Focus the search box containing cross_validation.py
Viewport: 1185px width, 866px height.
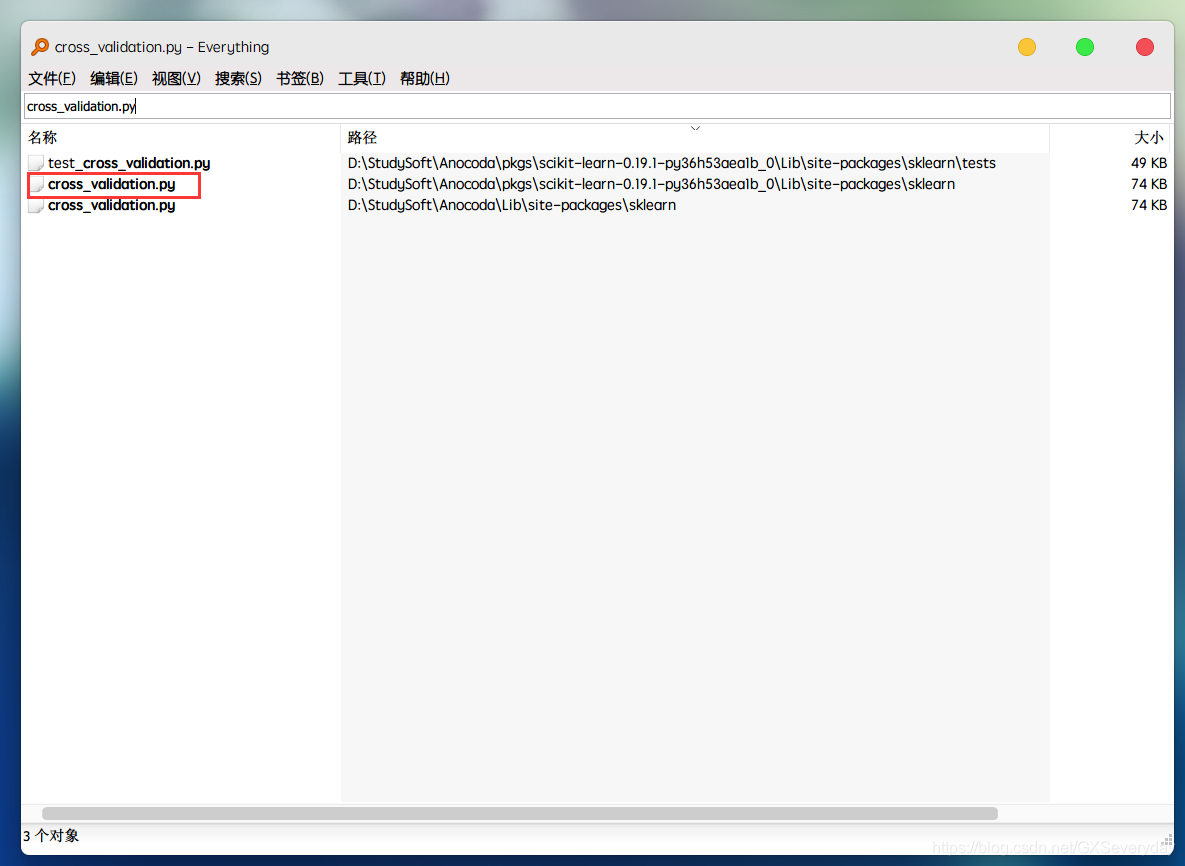point(597,107)
